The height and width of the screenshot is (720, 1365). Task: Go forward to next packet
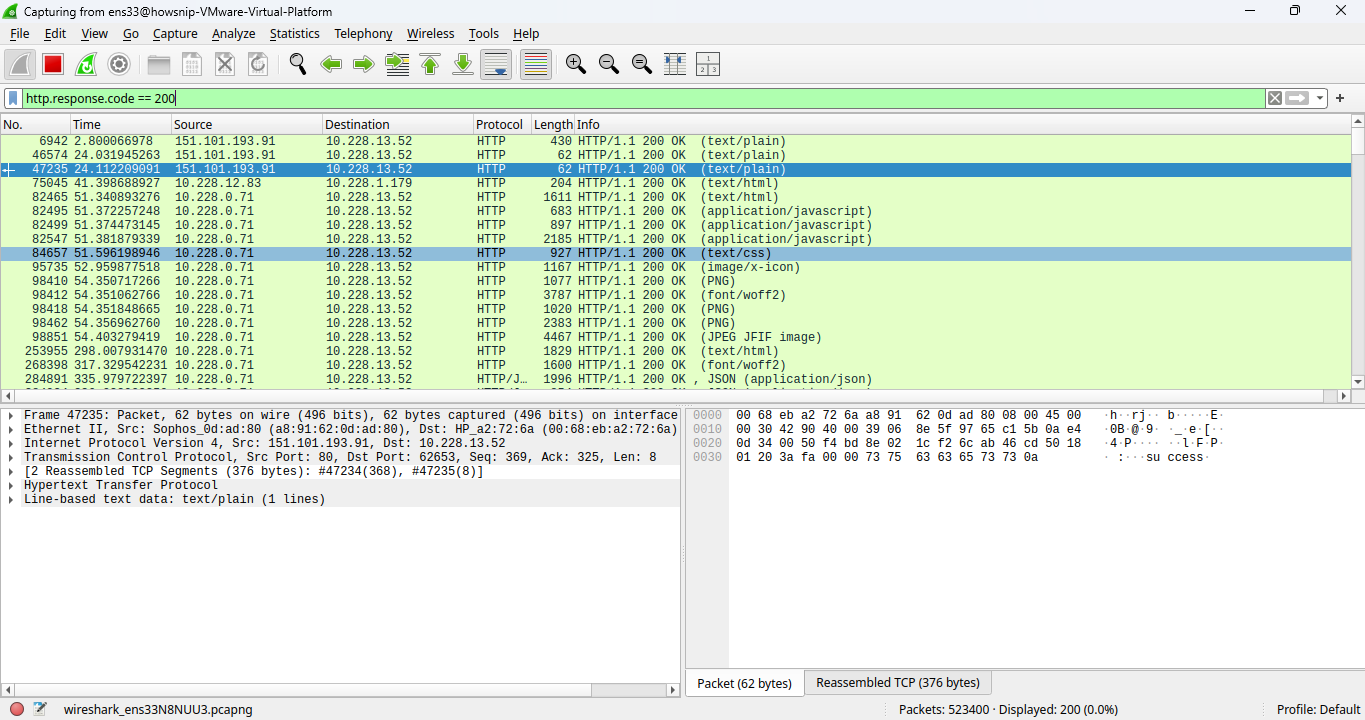[364, 64]
